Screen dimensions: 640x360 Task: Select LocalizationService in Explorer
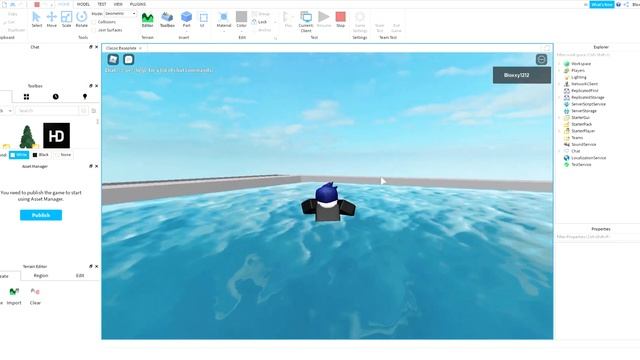(x=589, y=158)
